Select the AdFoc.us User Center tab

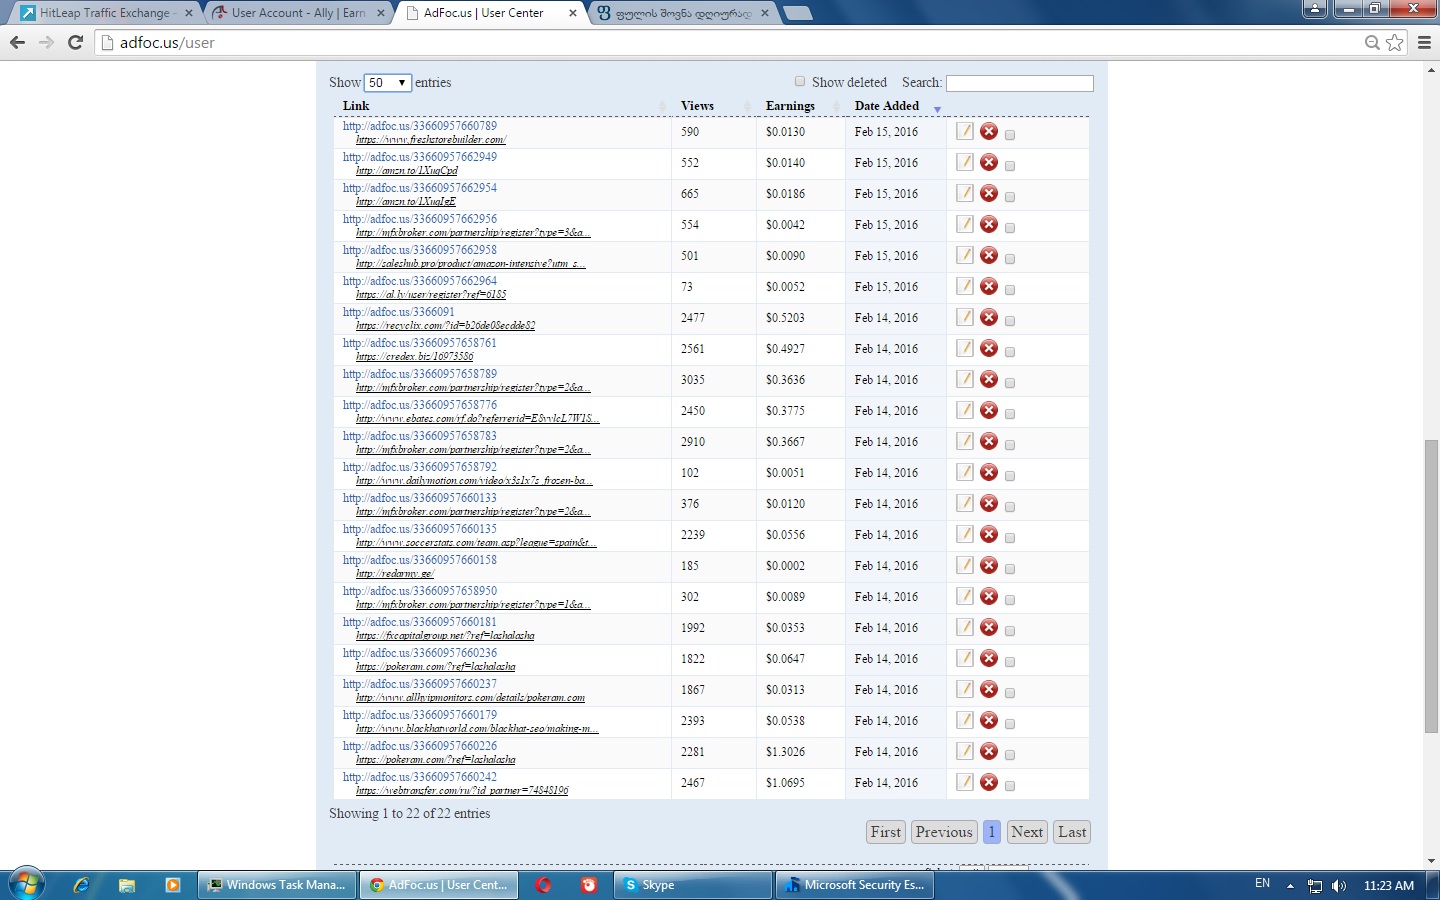tap(490, 13)
